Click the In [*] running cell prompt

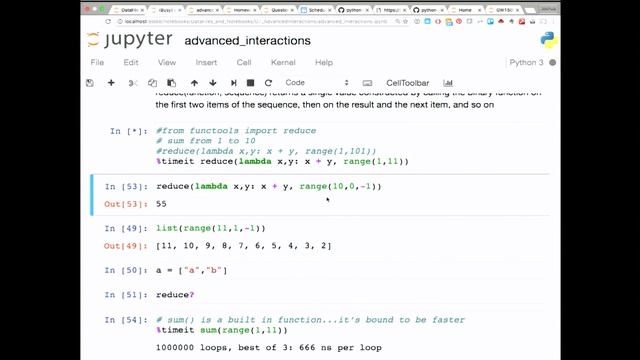(x=129, y=131)
